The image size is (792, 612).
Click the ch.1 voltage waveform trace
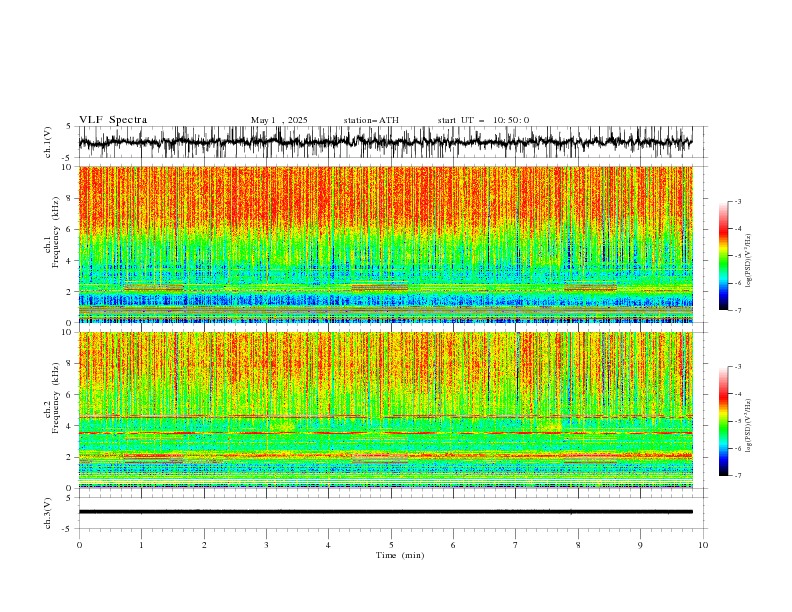[385, 142]
